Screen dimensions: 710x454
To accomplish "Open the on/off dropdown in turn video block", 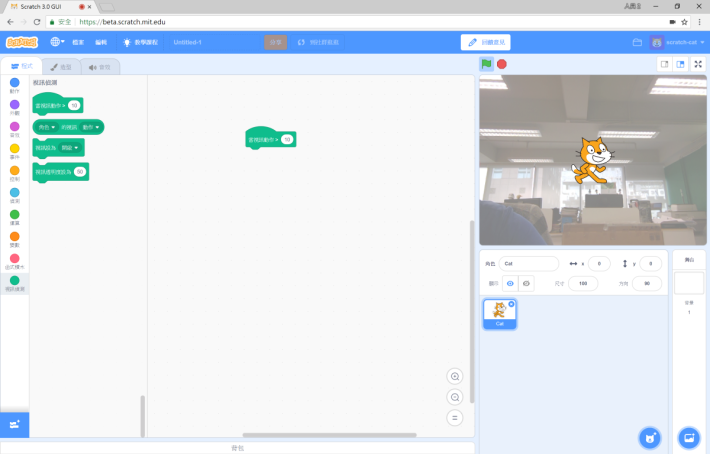I will [71, 148].
